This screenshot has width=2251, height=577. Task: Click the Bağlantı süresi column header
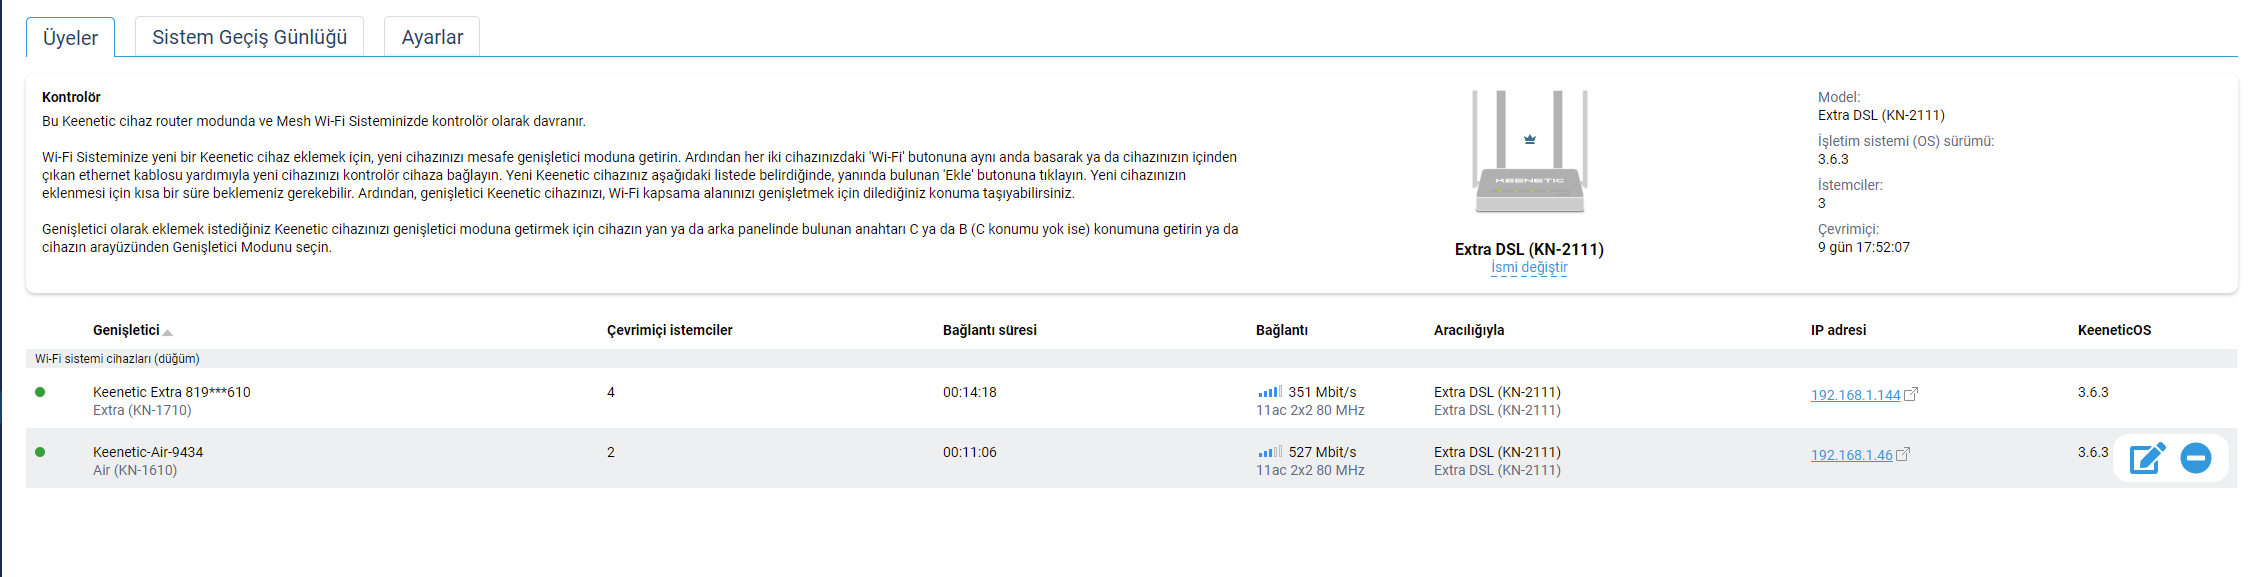pyautogui.click(x=989, y=330)
